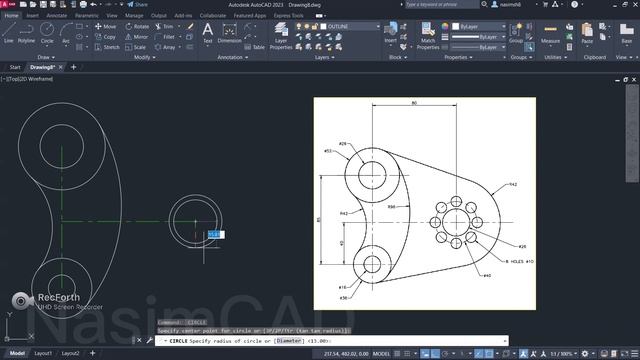The image size is (640, 360).
Task: Click Match Properties
Action: tap(428, 36)
